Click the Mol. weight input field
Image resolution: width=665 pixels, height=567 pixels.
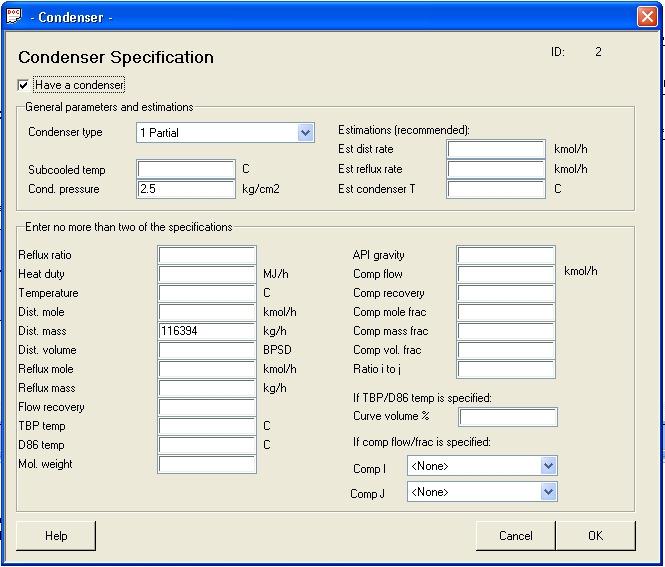click(x=207, y=464)
